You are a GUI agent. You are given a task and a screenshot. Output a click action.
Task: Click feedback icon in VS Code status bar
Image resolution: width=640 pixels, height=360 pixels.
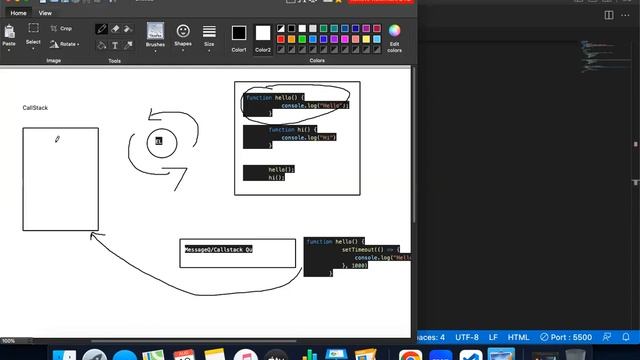pos(607,337)
